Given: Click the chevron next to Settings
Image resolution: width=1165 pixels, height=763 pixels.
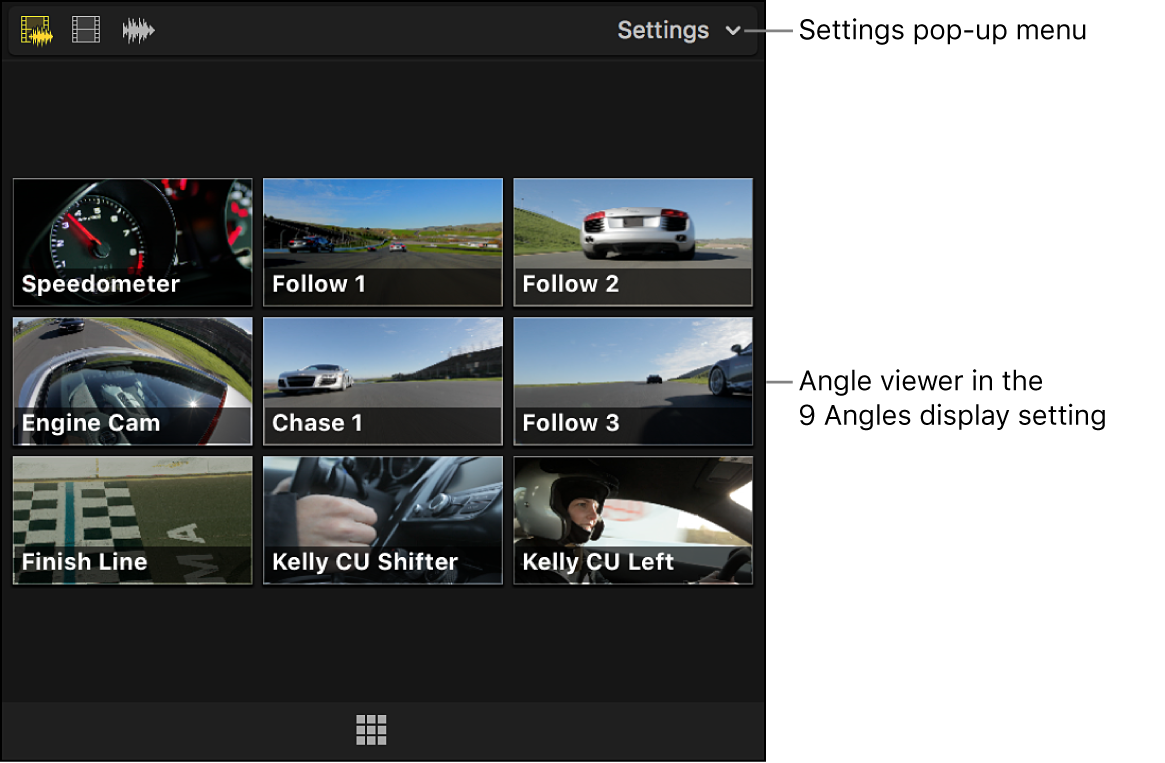Looking at the screenshot, I should pyautogui.click(x=733, y=31).
